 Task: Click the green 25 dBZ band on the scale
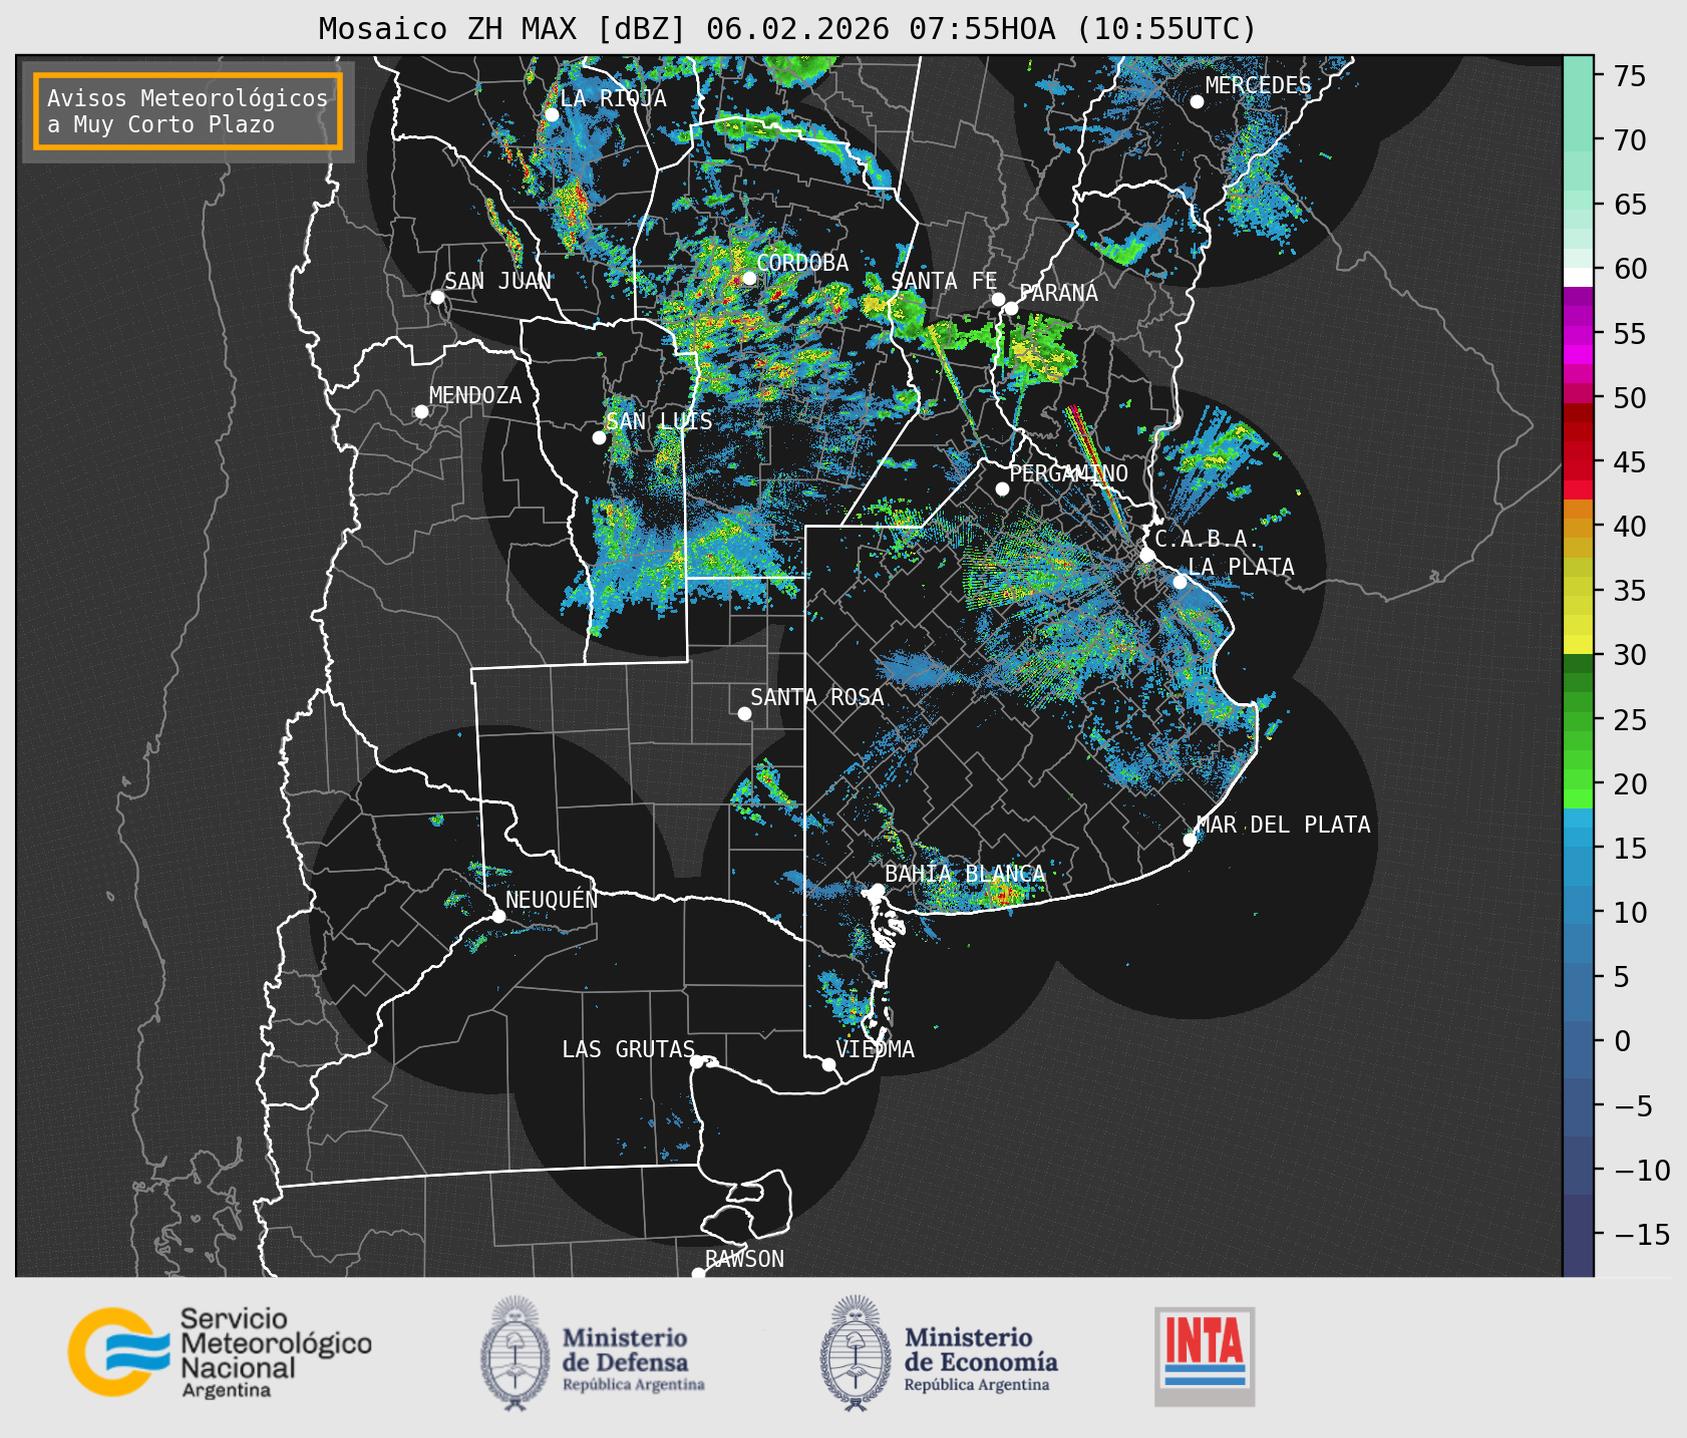coord(1578,719)
